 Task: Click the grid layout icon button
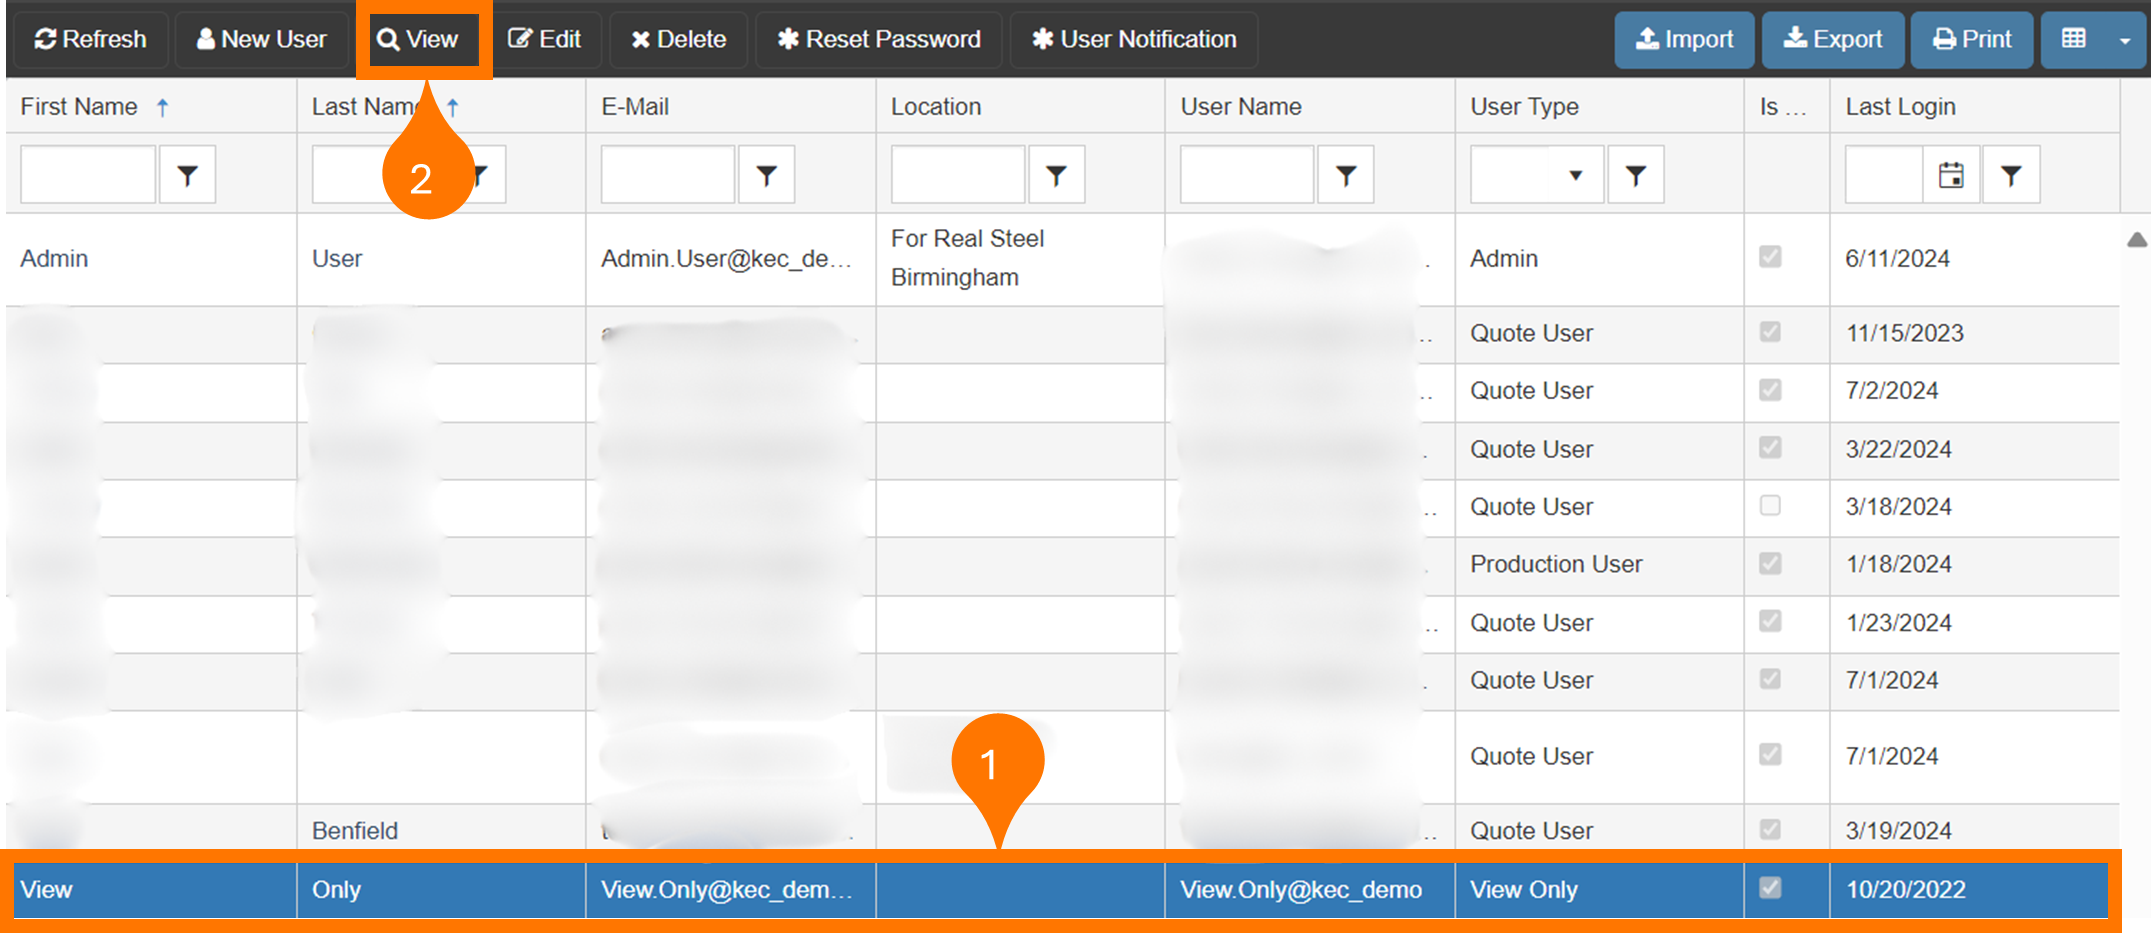[2074, 39]
